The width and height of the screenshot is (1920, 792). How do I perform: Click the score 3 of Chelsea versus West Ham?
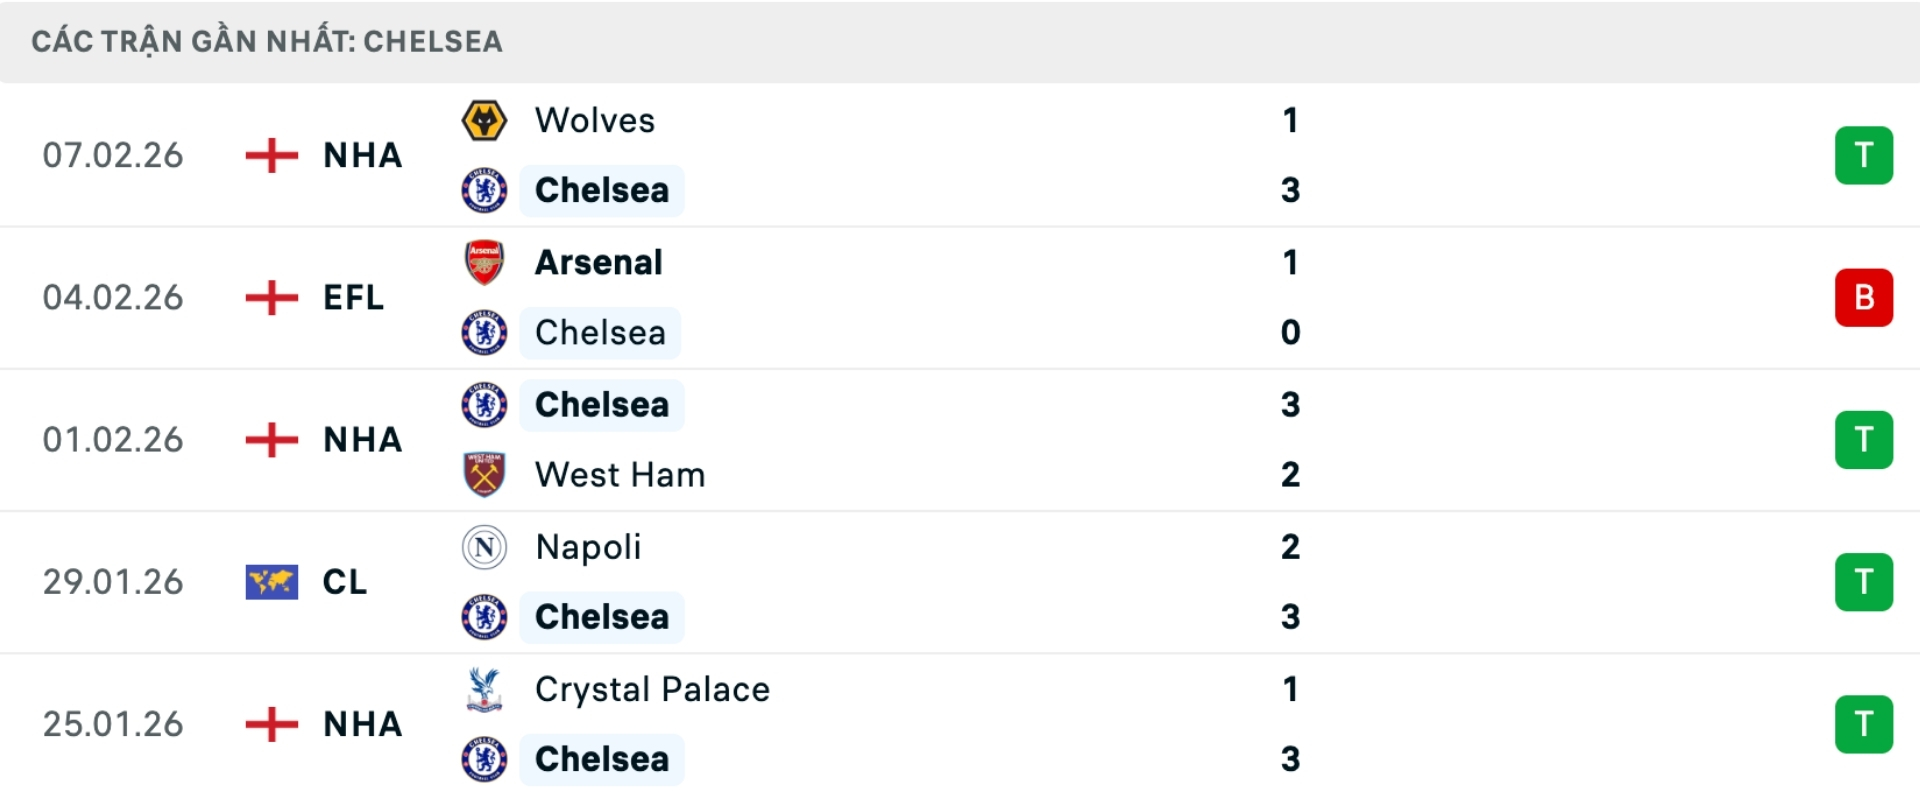(1291, 405)
